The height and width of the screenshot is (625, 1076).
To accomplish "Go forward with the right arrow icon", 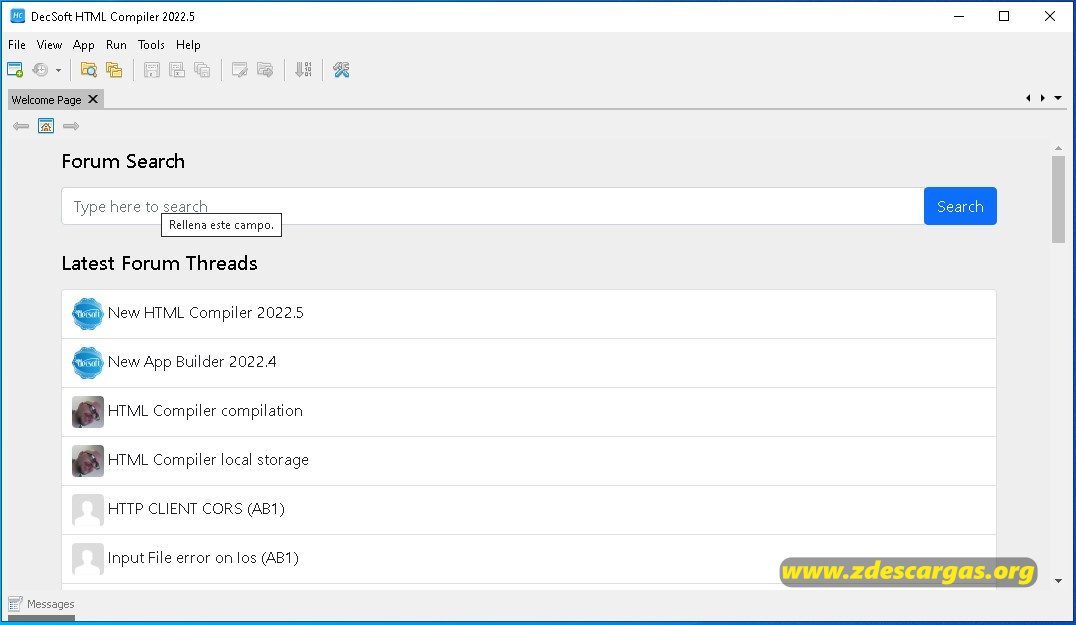I will [71, 126].
